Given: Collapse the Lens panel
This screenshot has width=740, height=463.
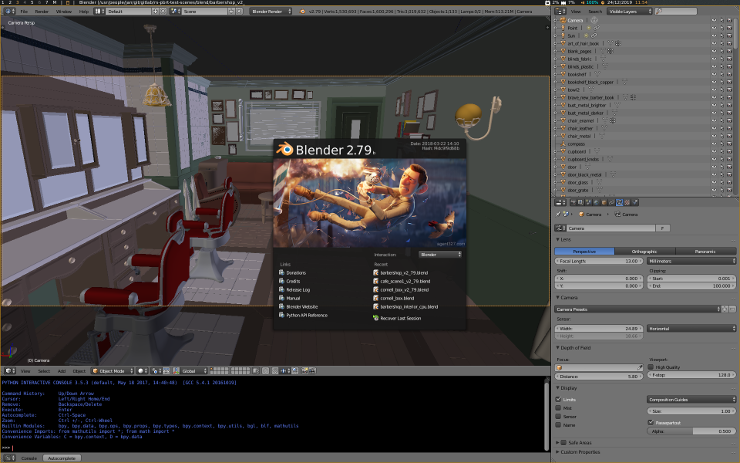Looking at the screenshot, I should 558,240.
